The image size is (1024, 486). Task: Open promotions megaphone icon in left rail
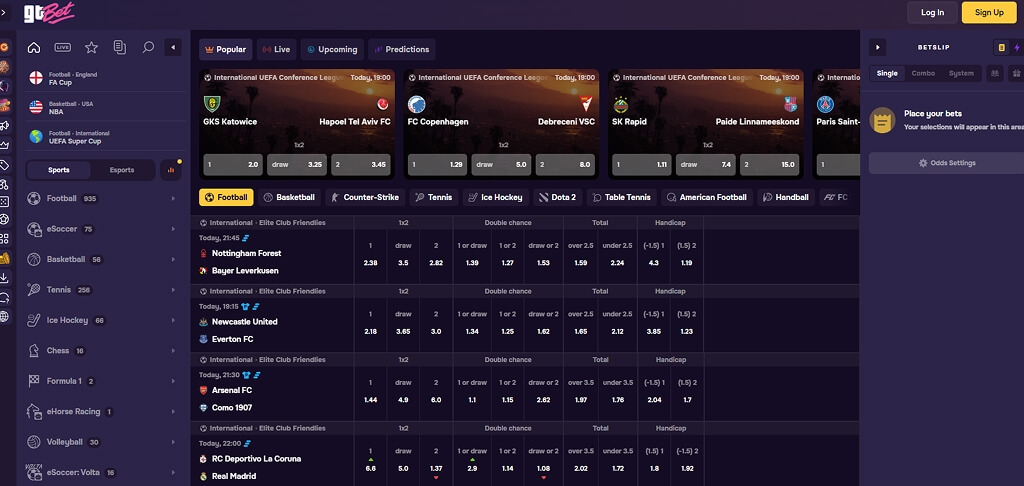pos(5,125)
